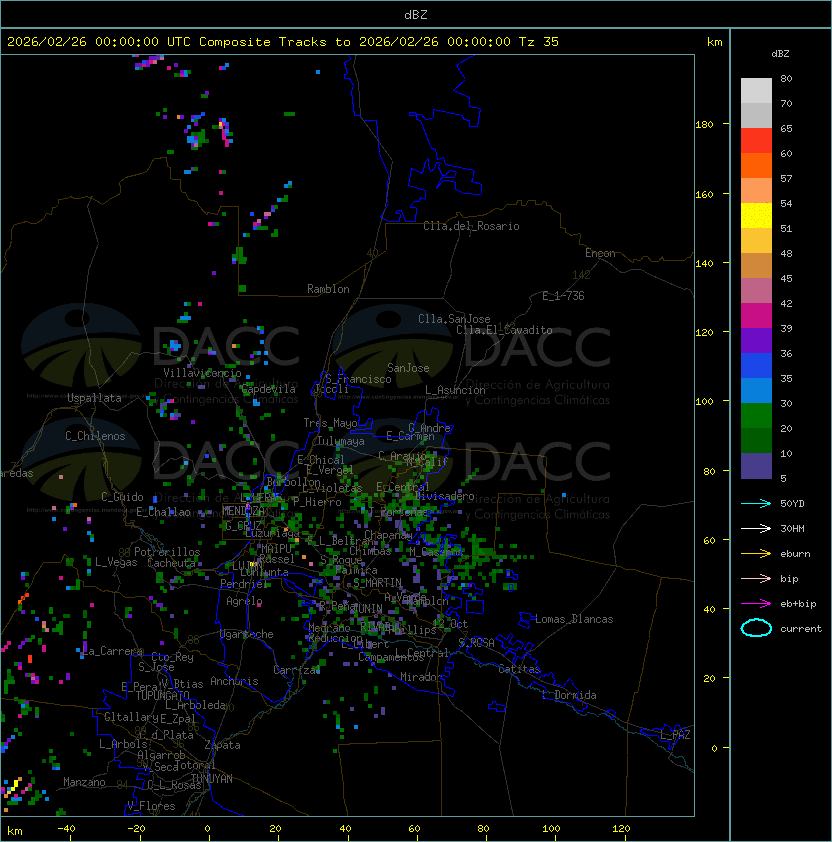
Task: Click the 'C_Guido' map label
Action: [122, 497]
